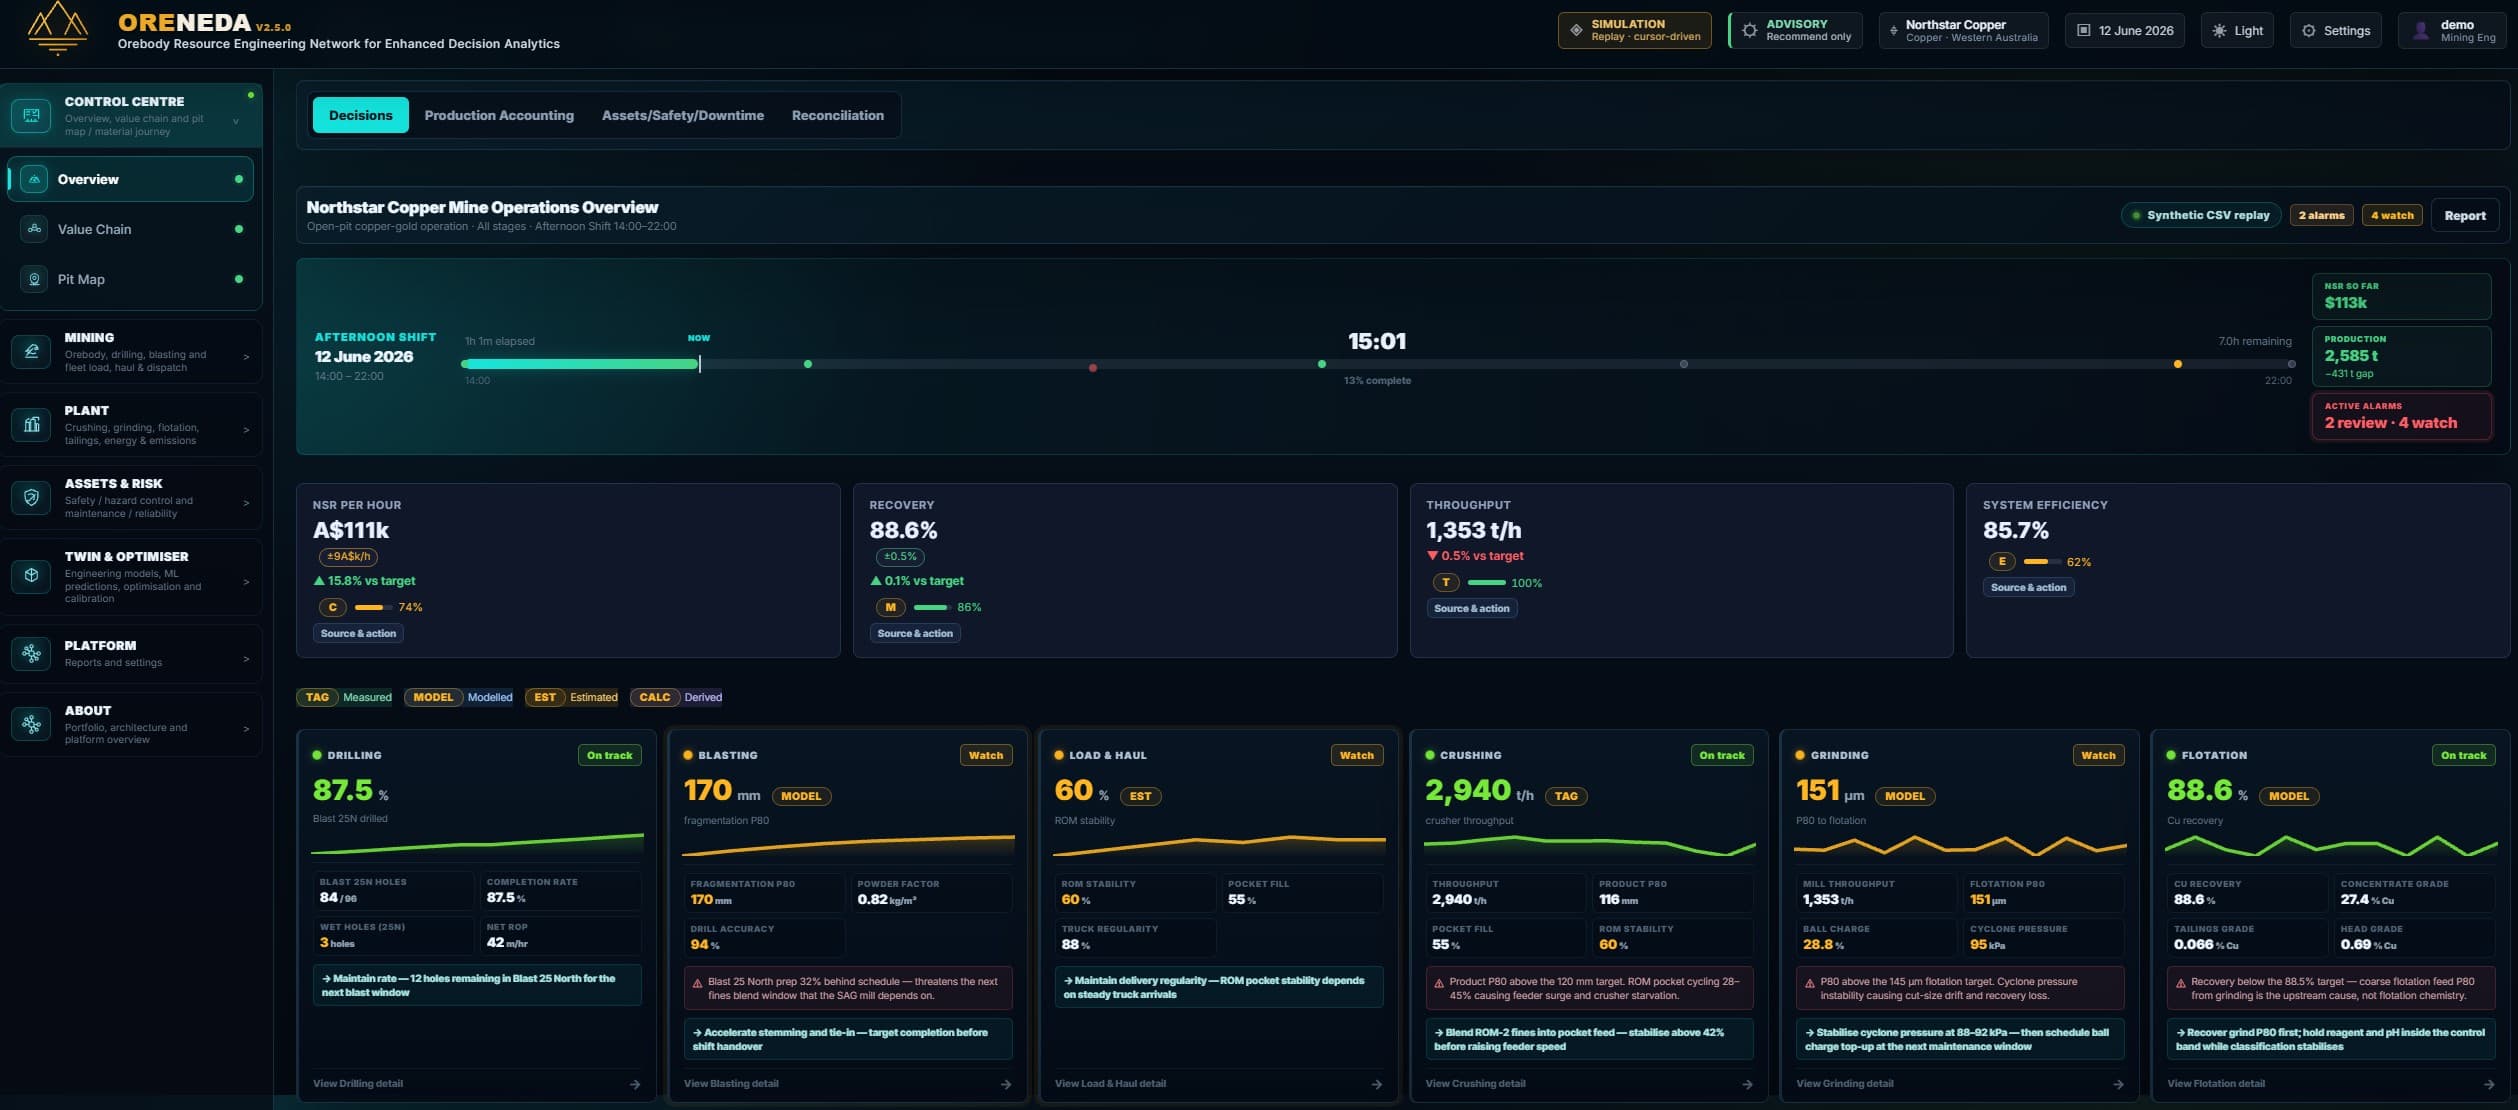Click the Mining section icon
Viewport: 2518px width, 1110px height.
click(x=31, y=352)
